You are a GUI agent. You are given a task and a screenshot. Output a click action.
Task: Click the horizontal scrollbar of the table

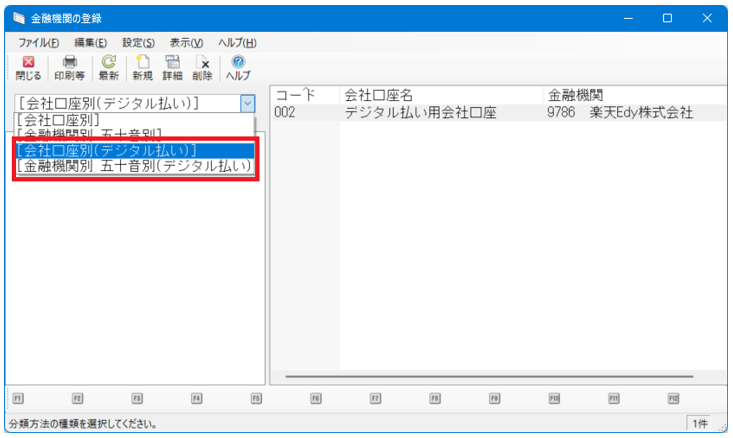point(489,376)
